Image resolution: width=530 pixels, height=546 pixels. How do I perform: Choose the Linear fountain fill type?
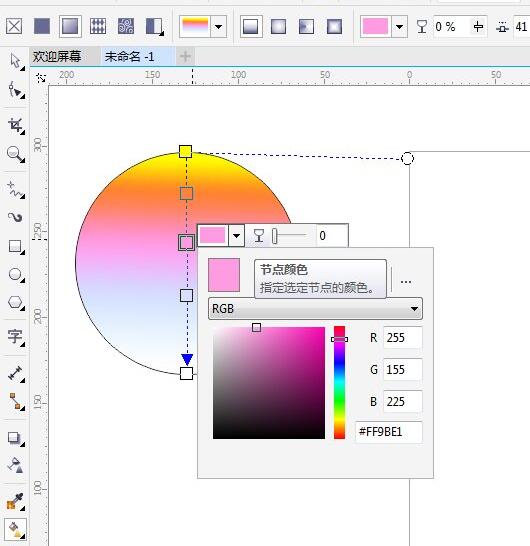coord(251,26)
